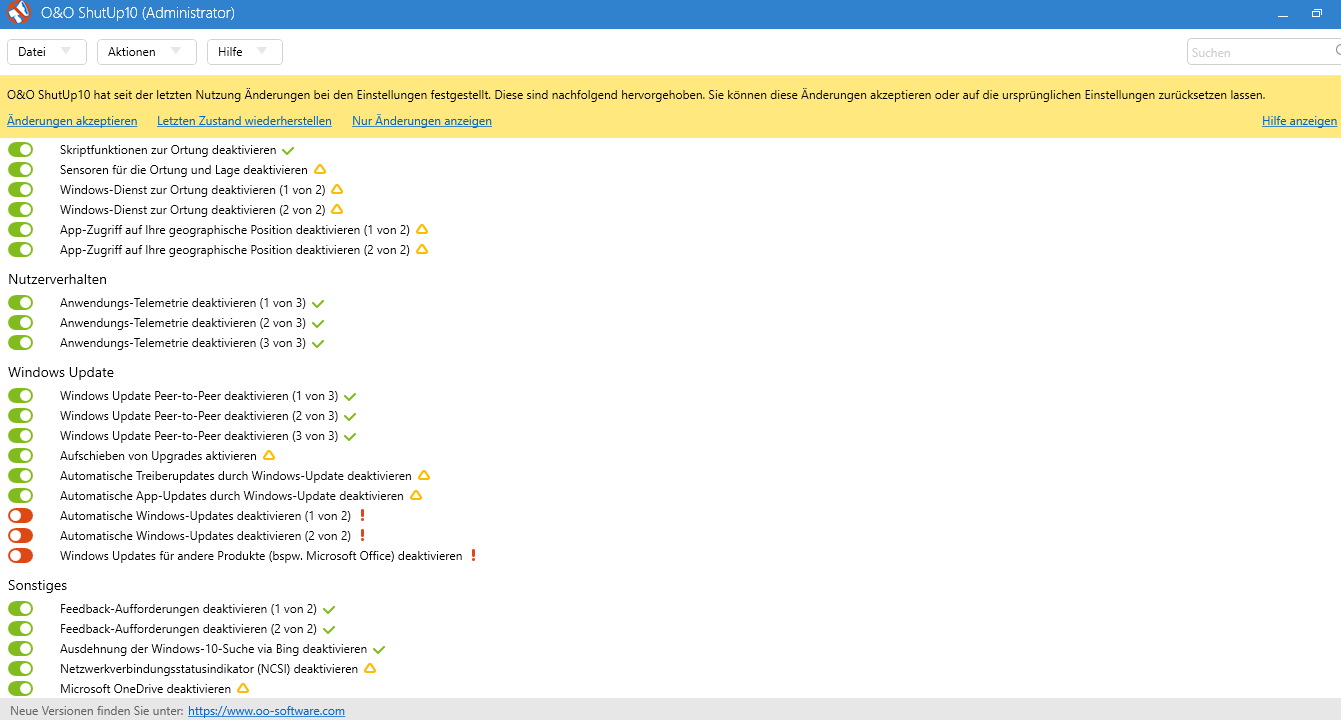This screenshot has width=1341, height=720.
Task: Click the Nutzerverhalten section heading
Action: 57,279
